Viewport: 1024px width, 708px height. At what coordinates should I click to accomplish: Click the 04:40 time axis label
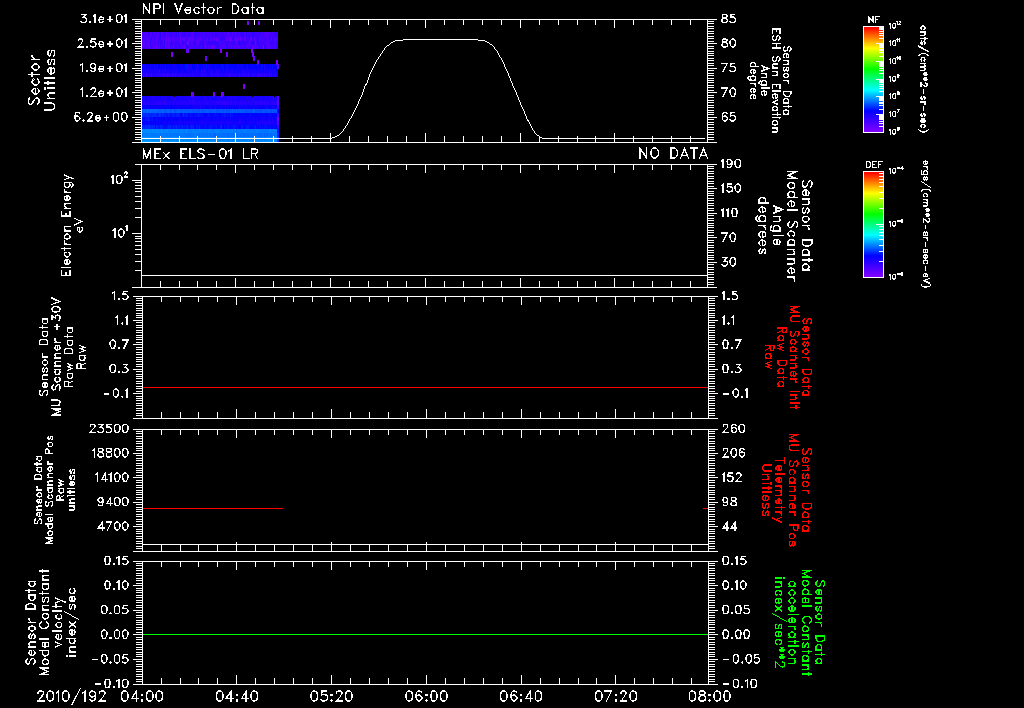pyautogui.click(x=236, y=696)
